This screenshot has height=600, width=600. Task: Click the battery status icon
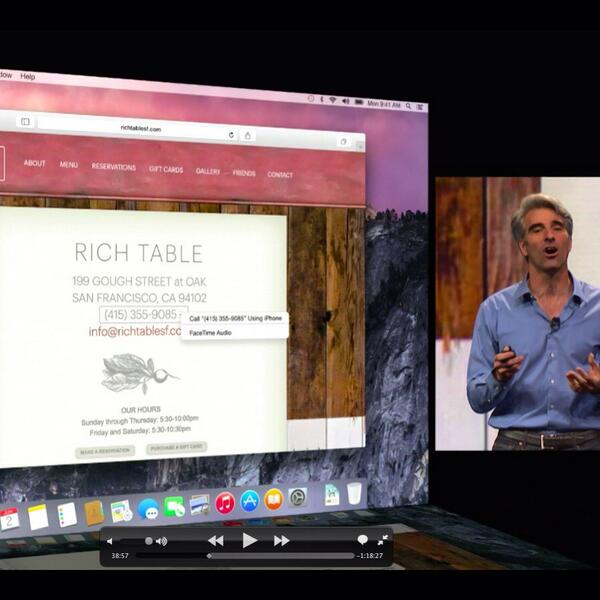coord(359,102)
